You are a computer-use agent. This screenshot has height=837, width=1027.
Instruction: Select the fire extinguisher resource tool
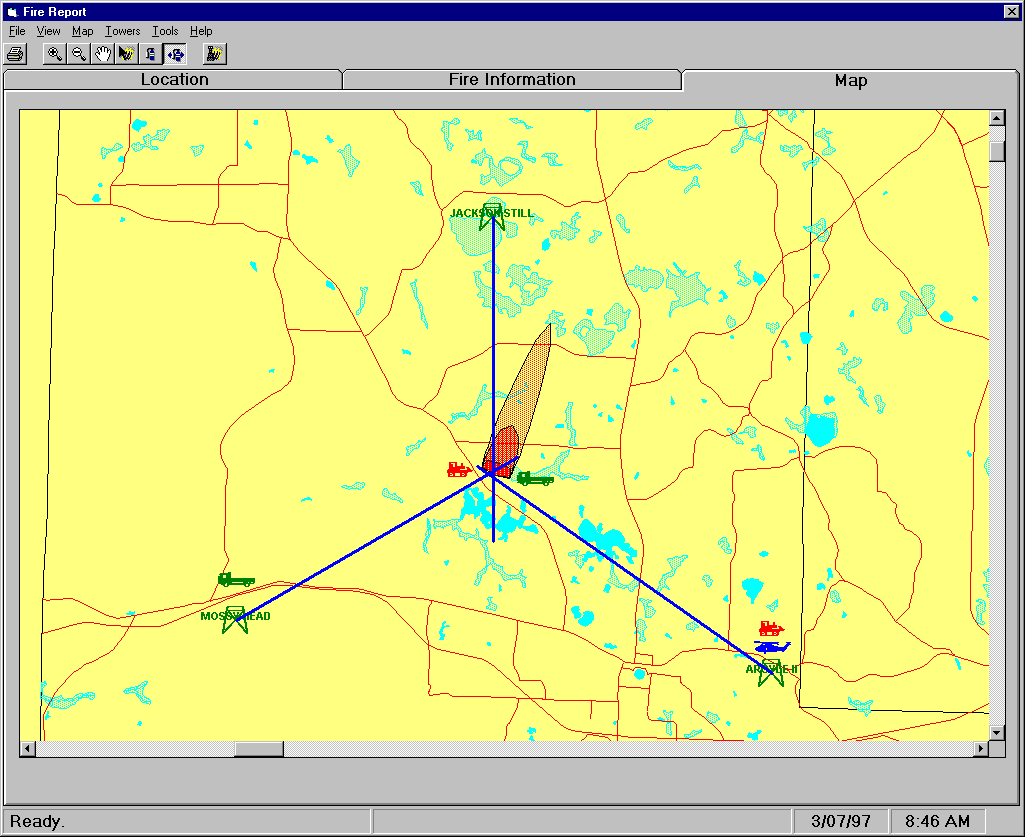click(151, 54)
